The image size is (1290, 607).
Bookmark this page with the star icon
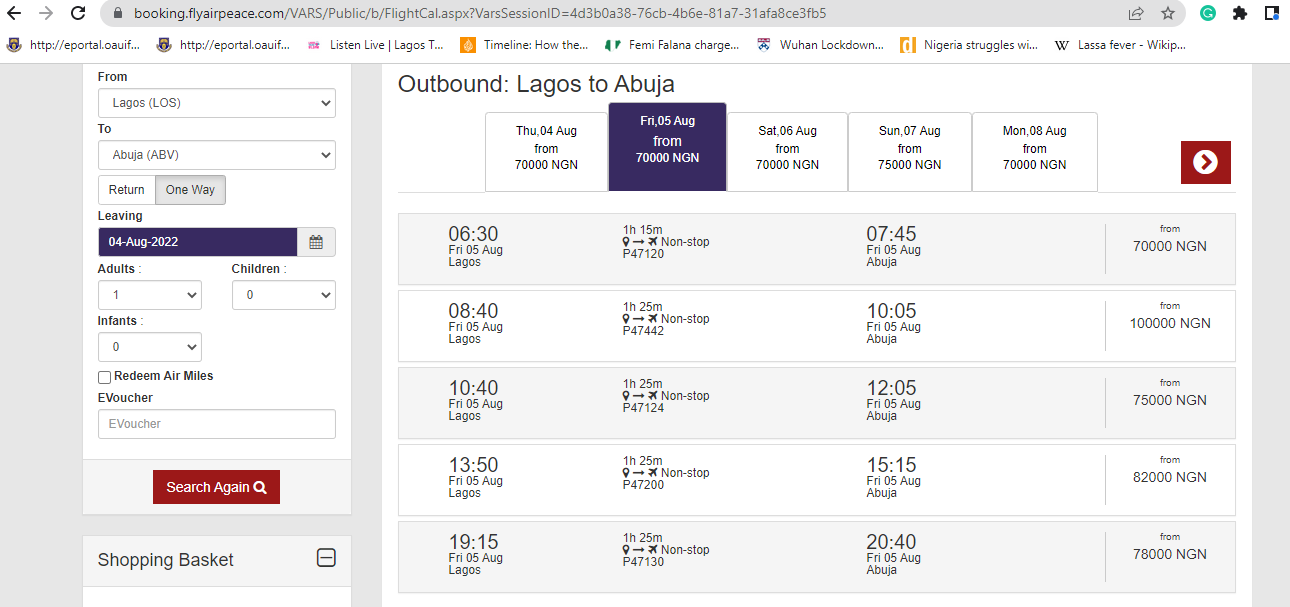[x=1167, y=13]
